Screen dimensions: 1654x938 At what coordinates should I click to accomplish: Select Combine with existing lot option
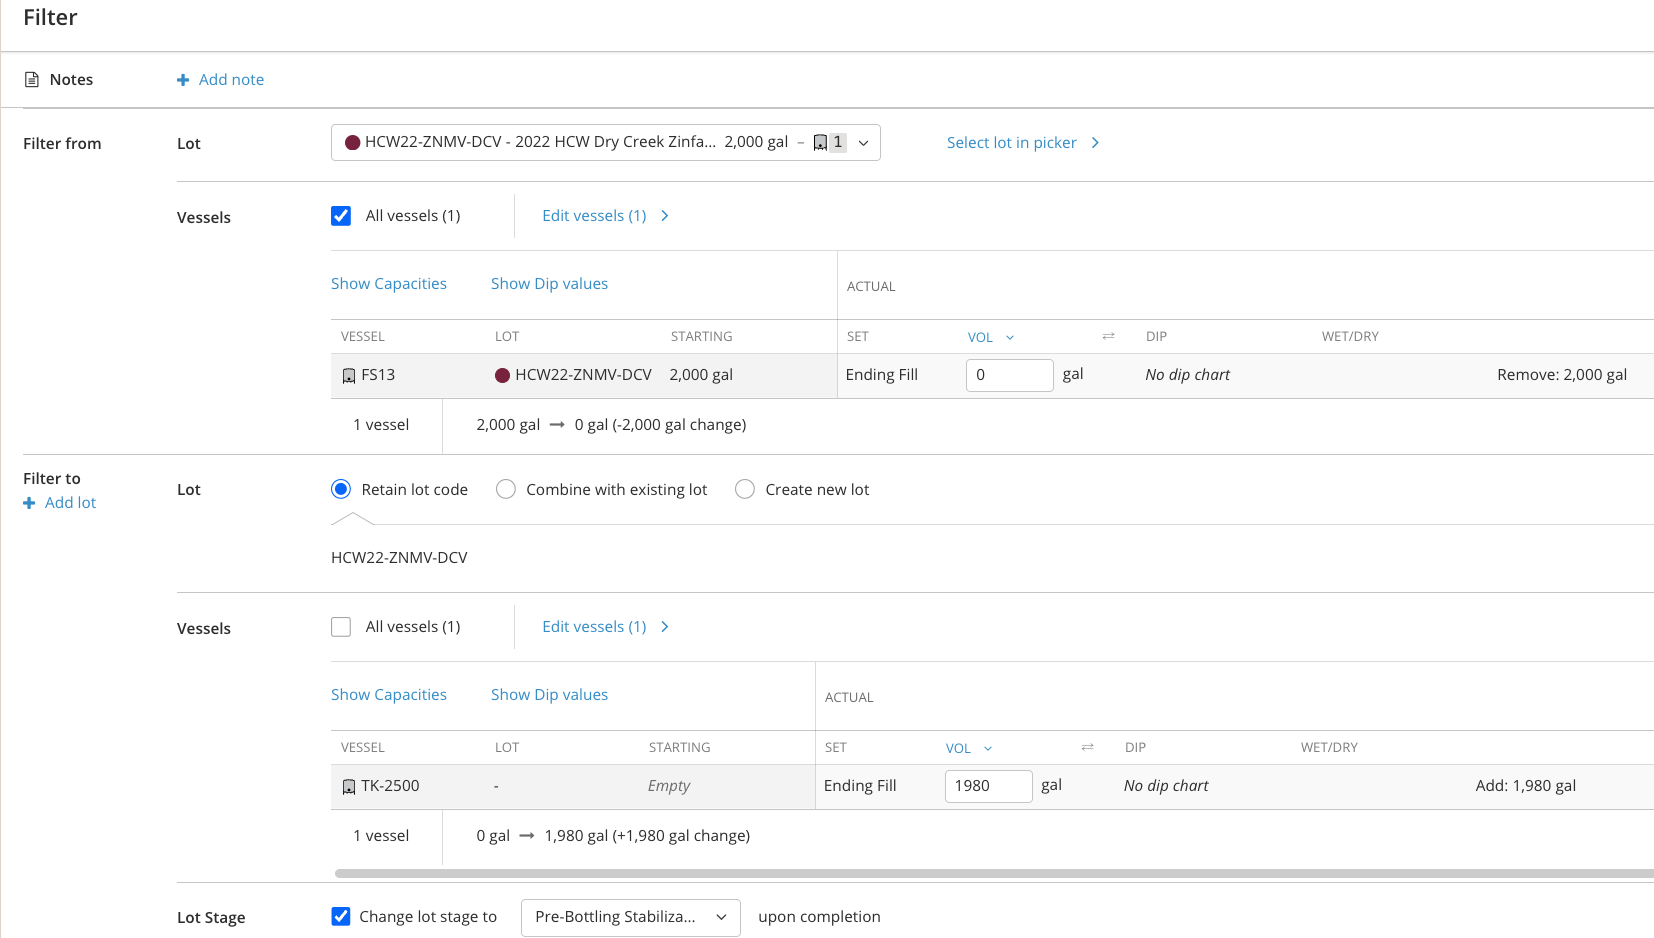click(506, 489)
